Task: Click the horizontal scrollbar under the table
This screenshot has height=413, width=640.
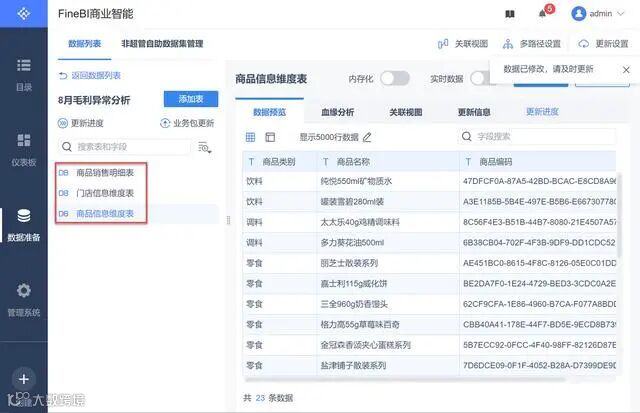Action: click(x=405, y=380)
